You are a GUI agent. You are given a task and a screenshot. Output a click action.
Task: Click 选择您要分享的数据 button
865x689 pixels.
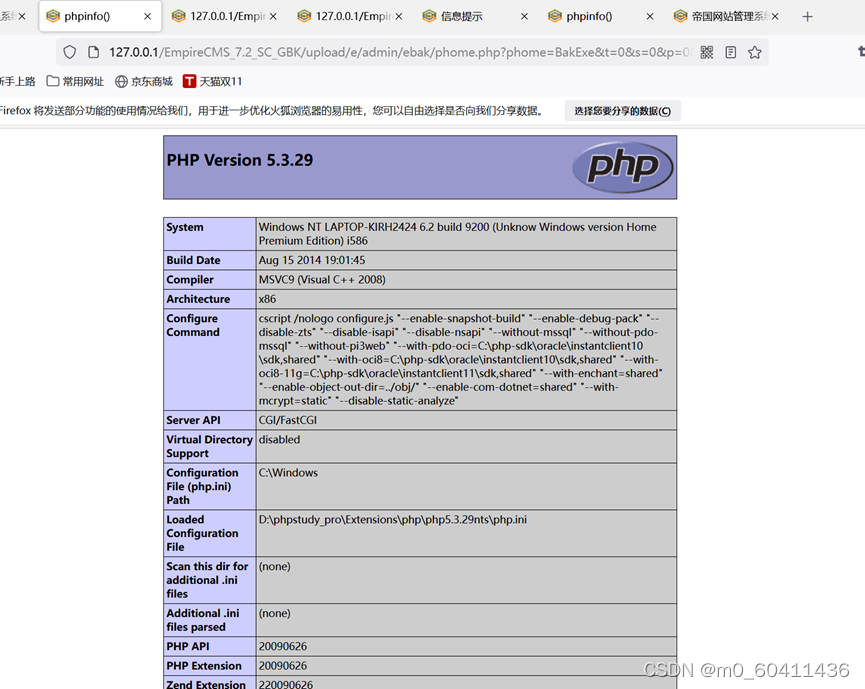click(622, 111)
